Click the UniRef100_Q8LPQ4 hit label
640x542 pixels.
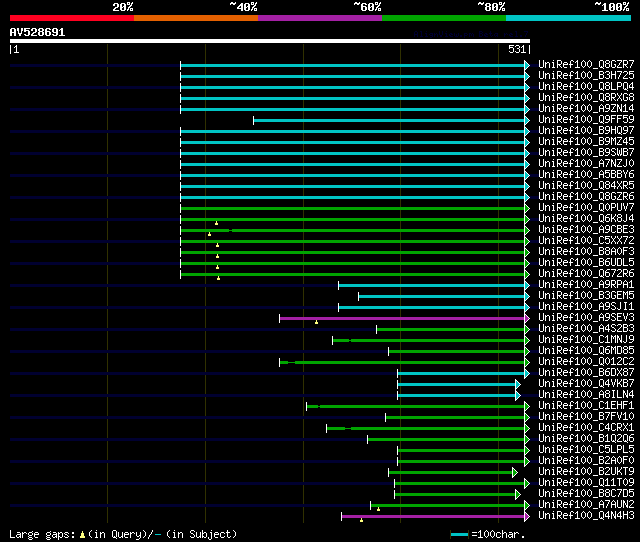tap(586, 87)
